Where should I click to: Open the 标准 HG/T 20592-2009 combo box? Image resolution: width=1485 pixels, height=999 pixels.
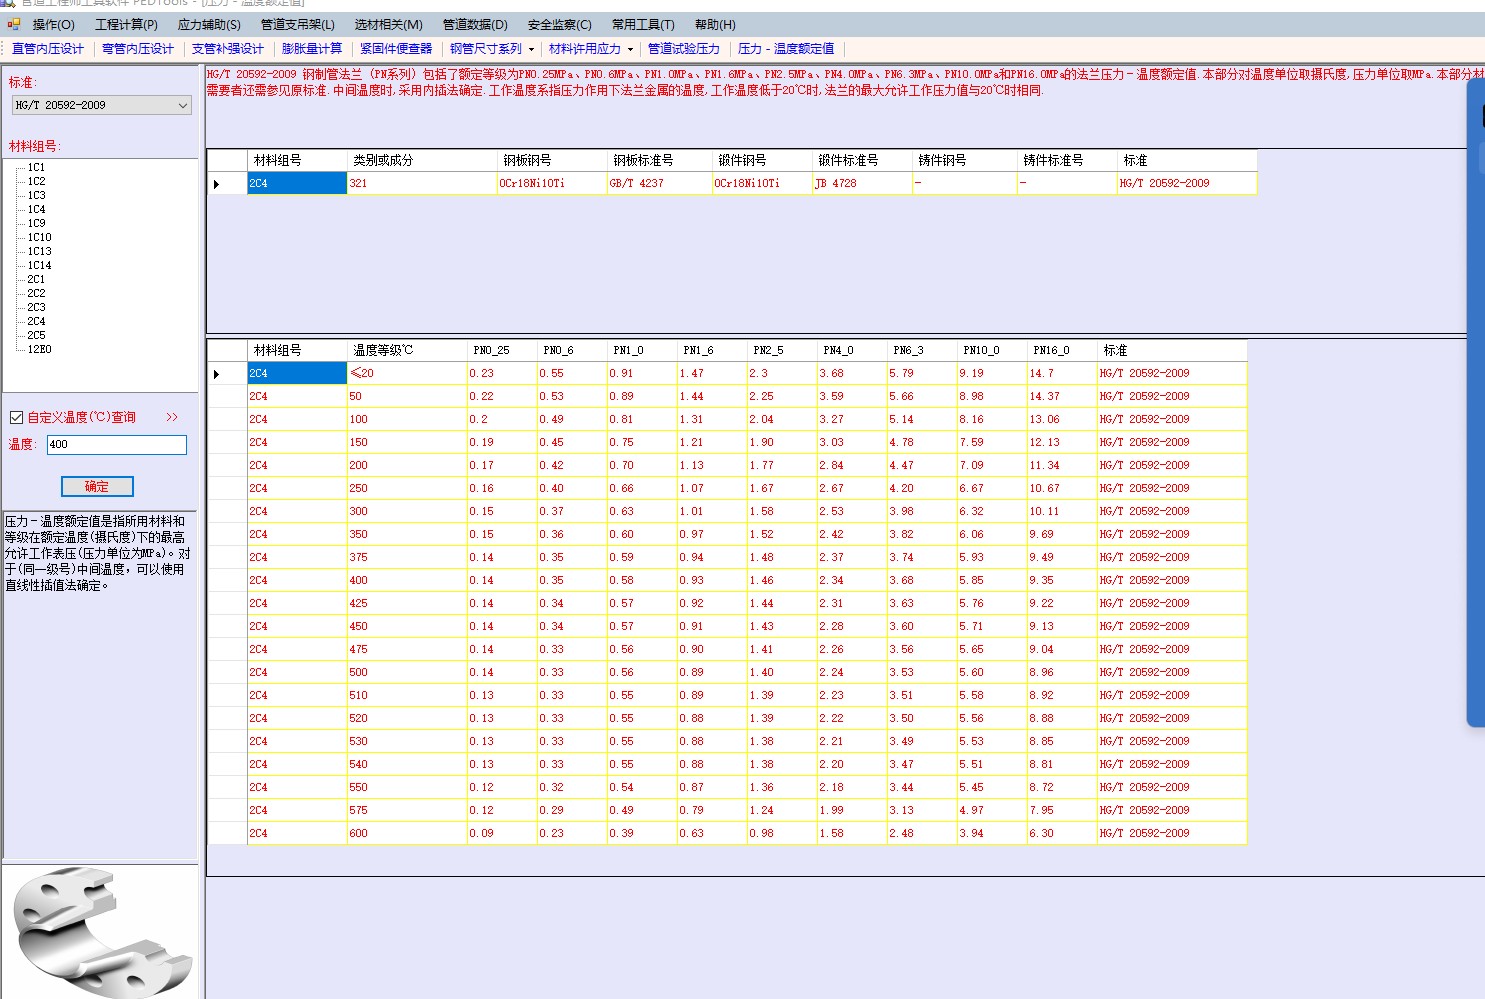click(x=101, y=105)
